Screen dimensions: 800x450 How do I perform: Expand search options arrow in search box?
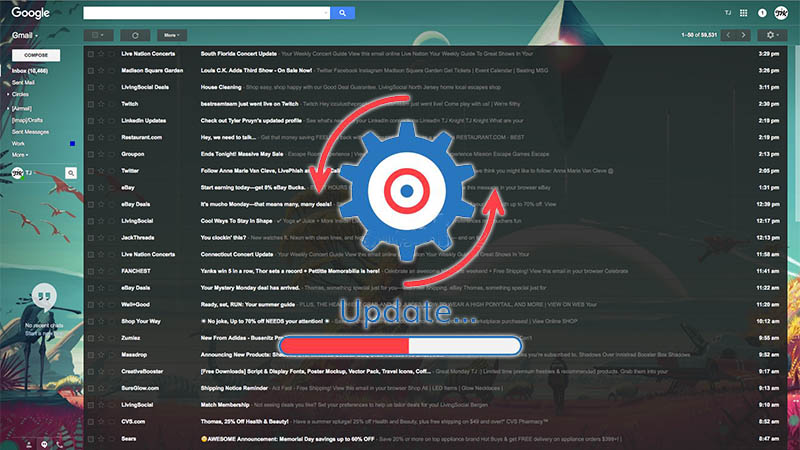tap(326, 13)
